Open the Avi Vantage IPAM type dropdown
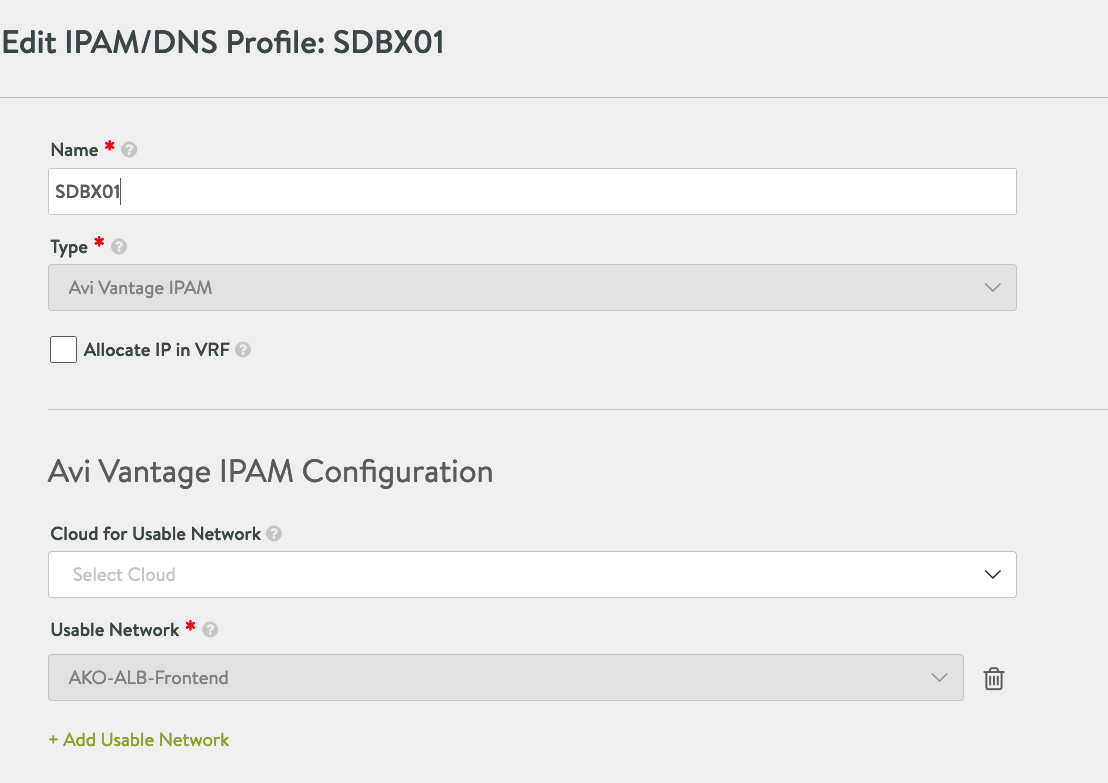Viewport: 1108px width, 783px height. coord(532,287)
